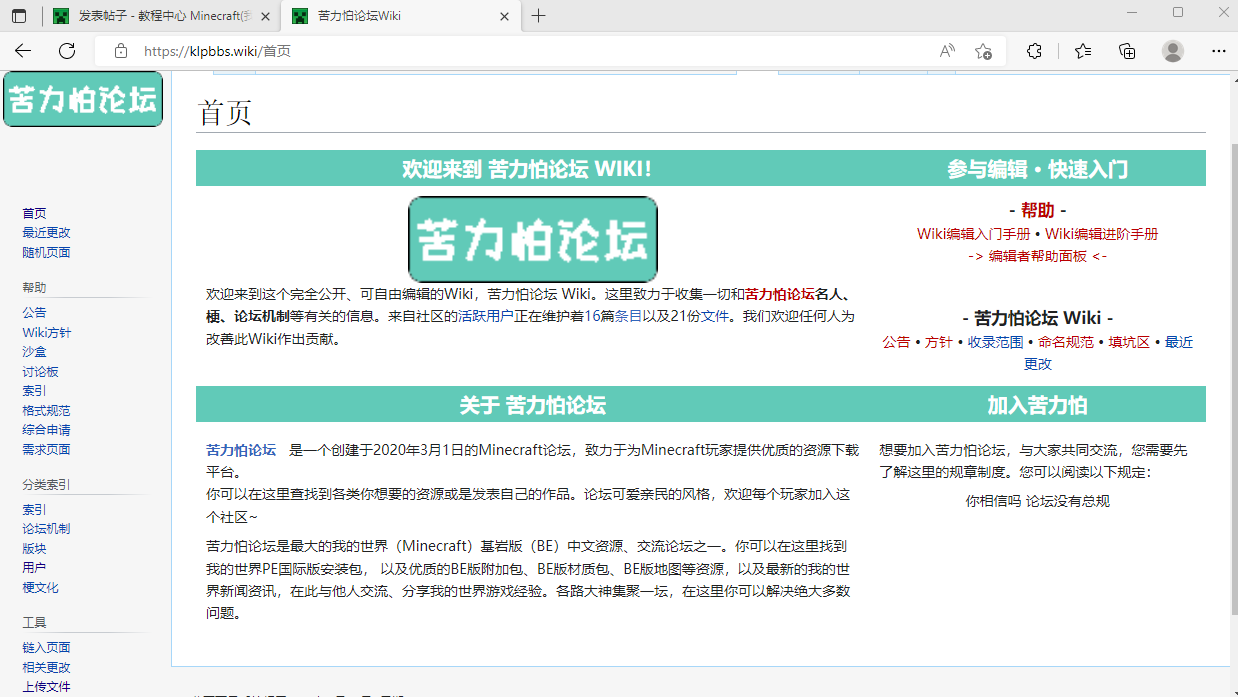Go to 需求页面 in the sidebar
Screen dimensions: 1238x697
47,449
